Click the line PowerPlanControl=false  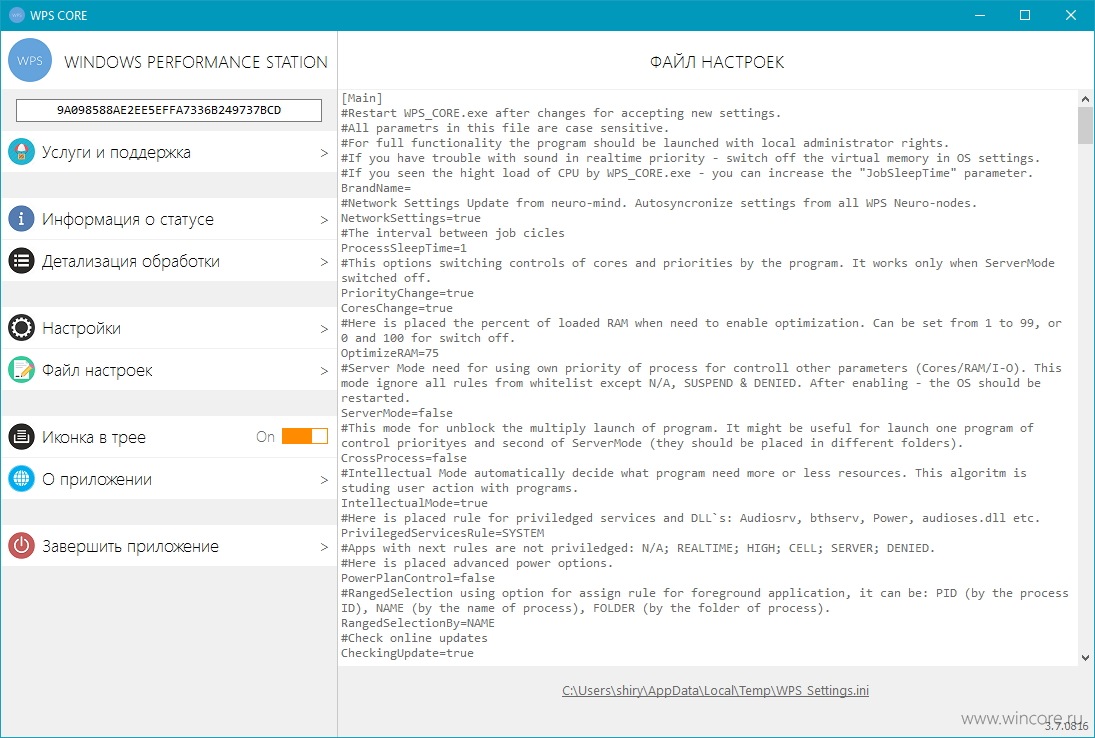pyautogui.click(x=418, y=578)
